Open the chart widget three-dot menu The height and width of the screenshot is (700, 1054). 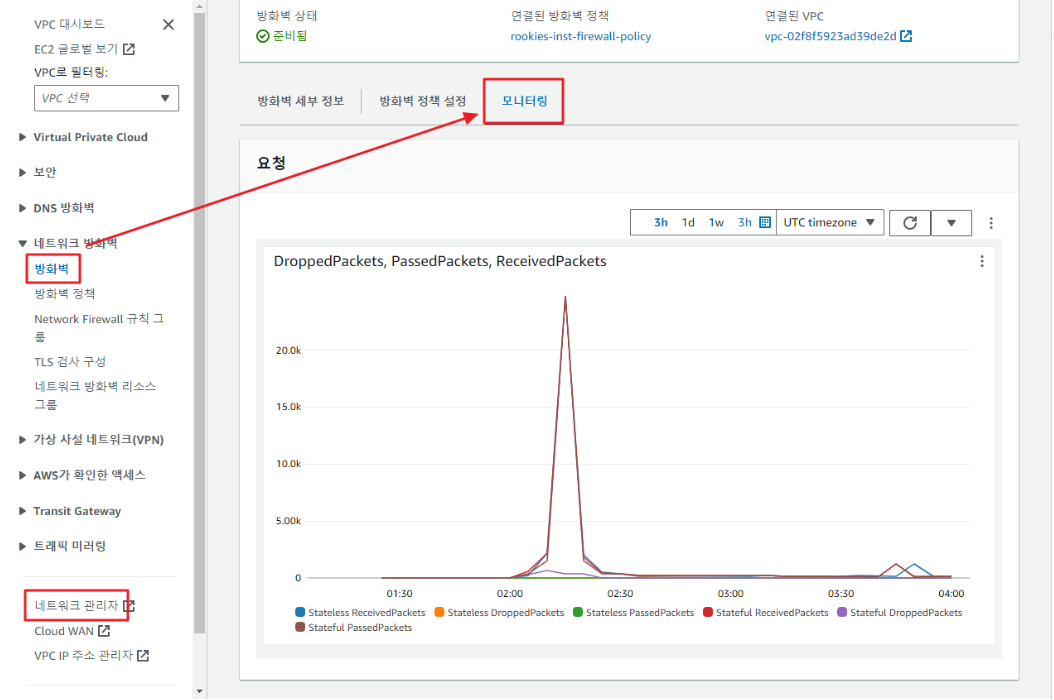click(x=981, y=261)
